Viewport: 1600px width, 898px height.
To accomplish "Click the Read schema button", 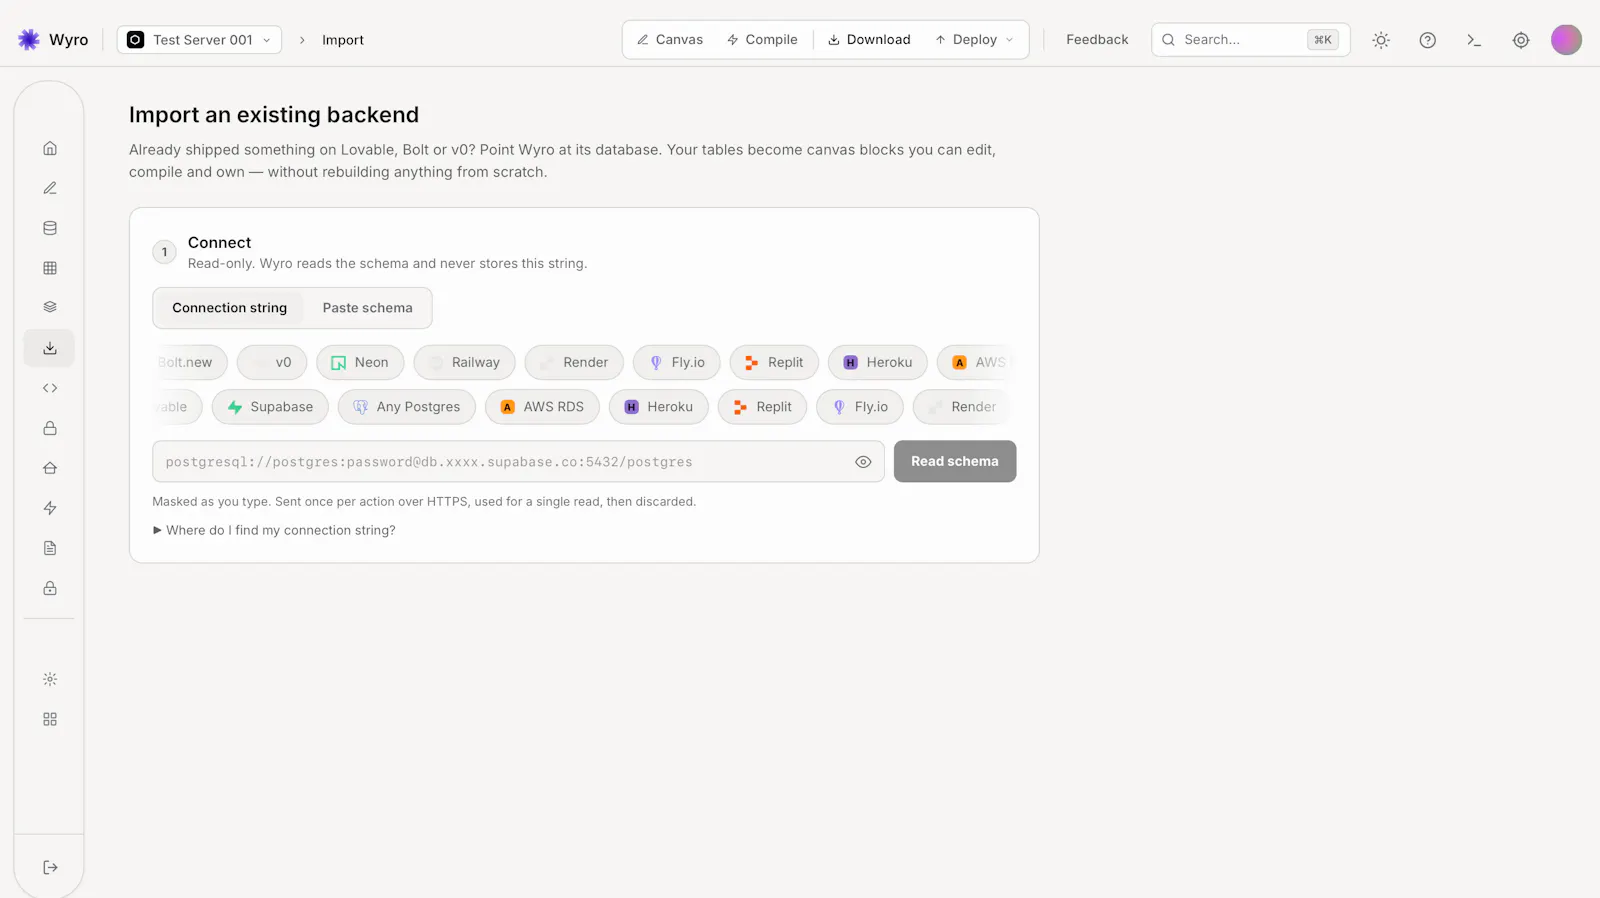I will pos(955,461).
